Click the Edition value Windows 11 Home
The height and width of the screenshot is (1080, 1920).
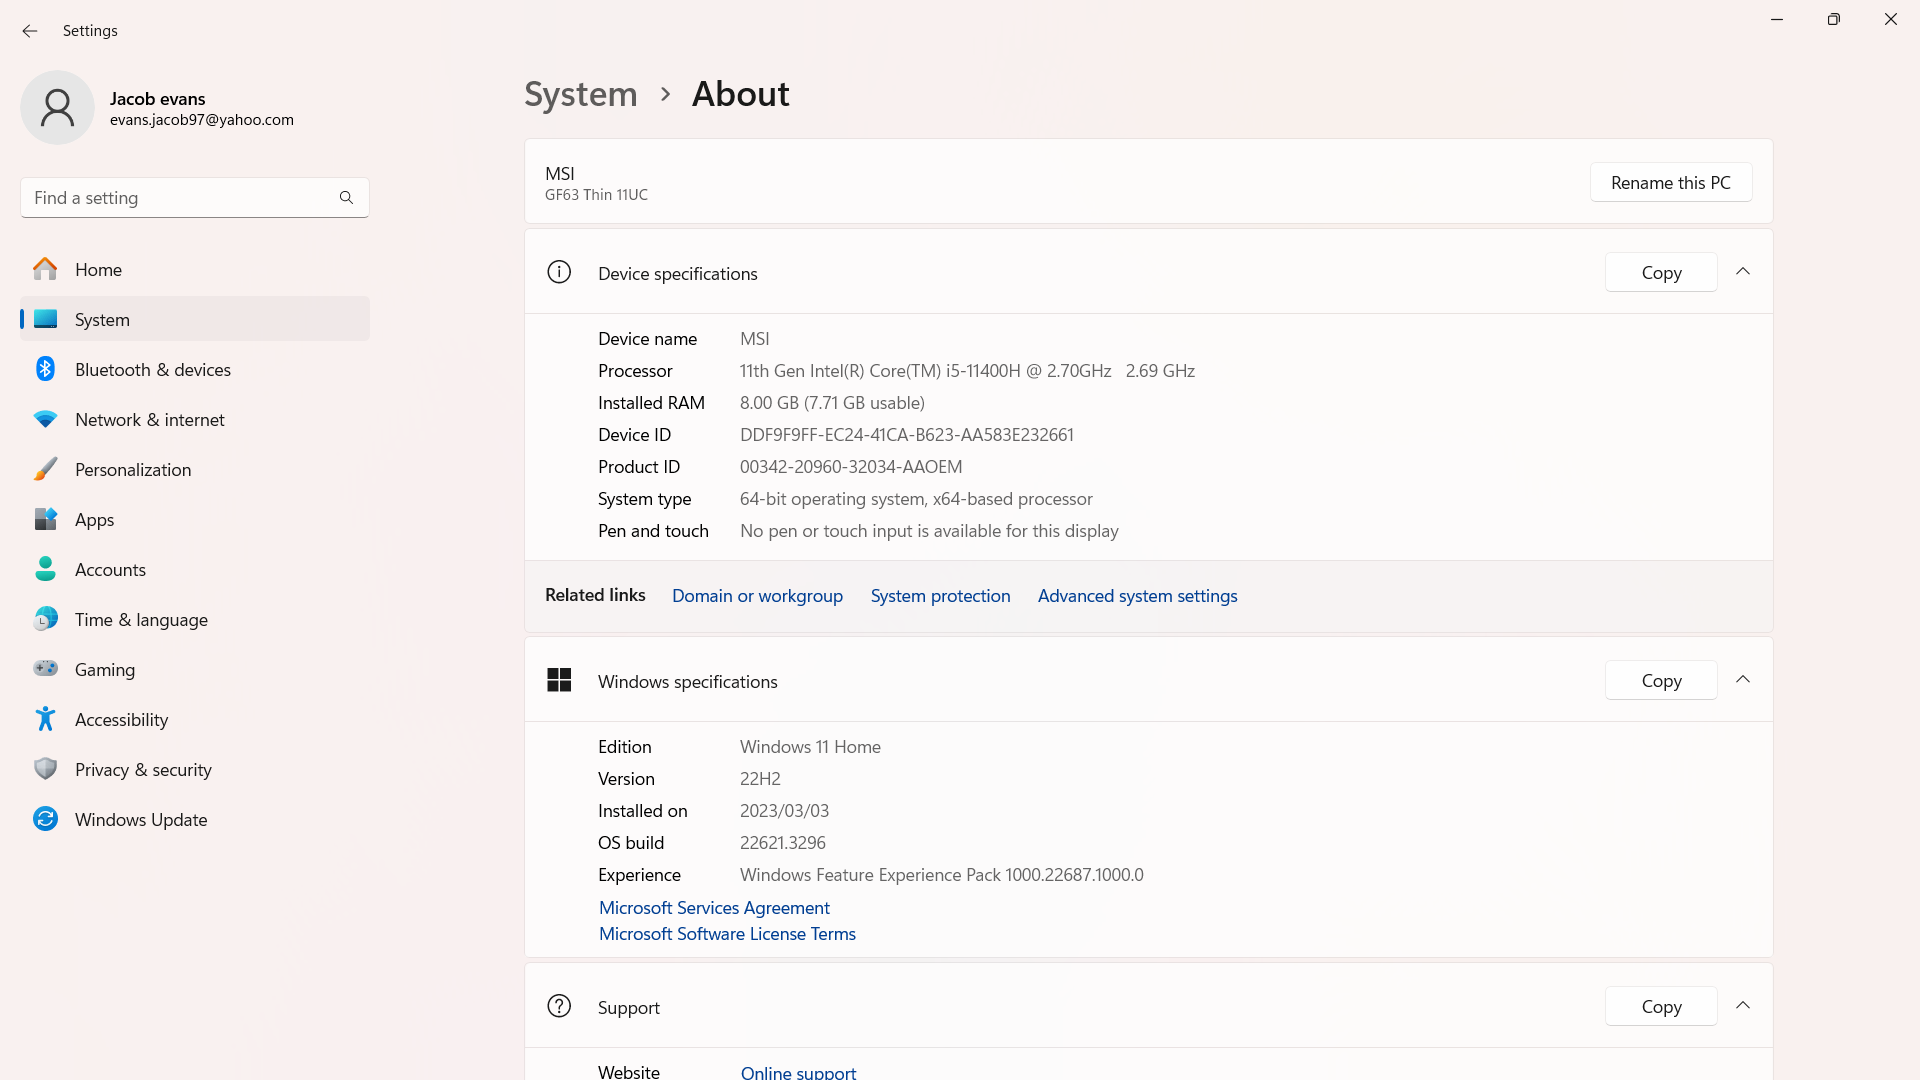[x=810, y=746]
